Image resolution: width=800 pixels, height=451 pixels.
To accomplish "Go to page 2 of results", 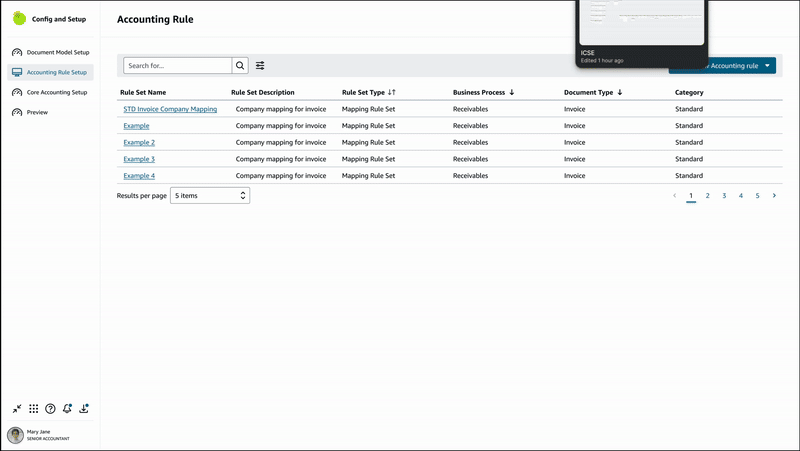I will tap(708, 195).
